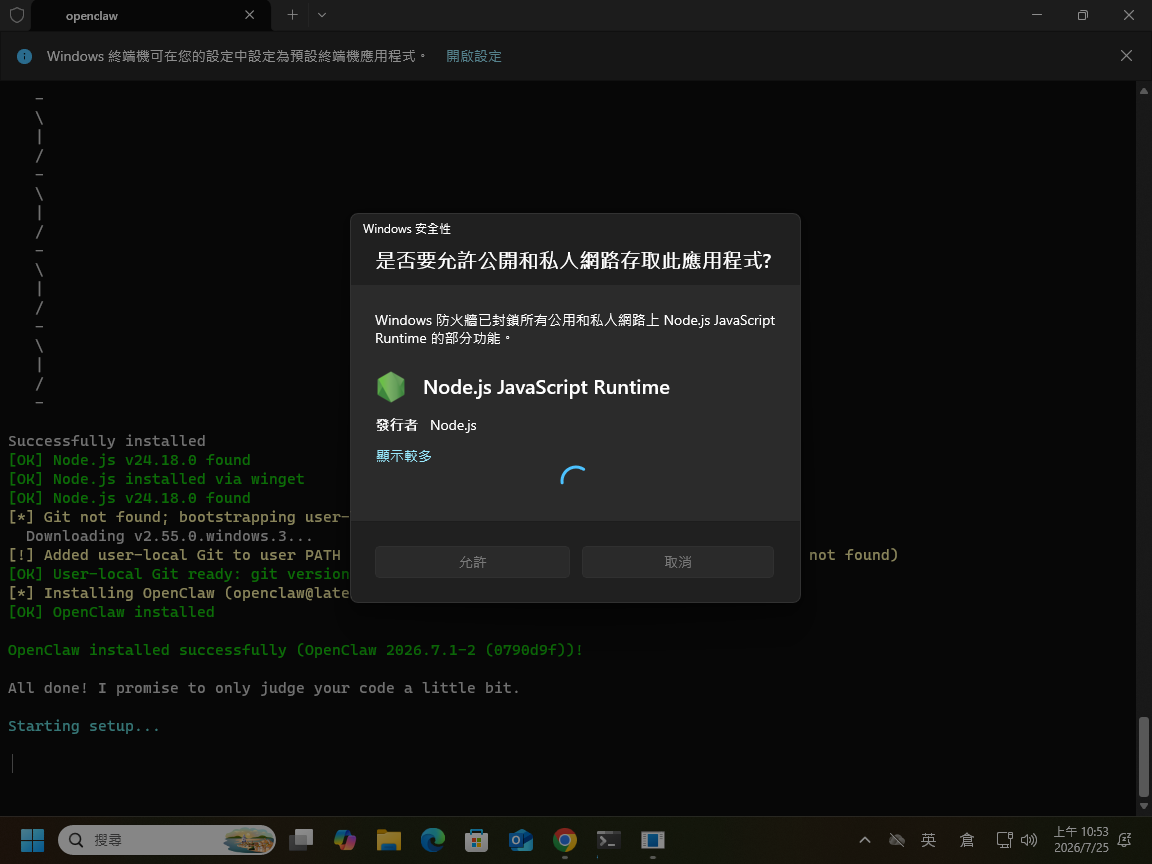This screenshot has width=1152, height=864.
Task: Open Microsoft Store from taskbar
Action: (477, 840)
